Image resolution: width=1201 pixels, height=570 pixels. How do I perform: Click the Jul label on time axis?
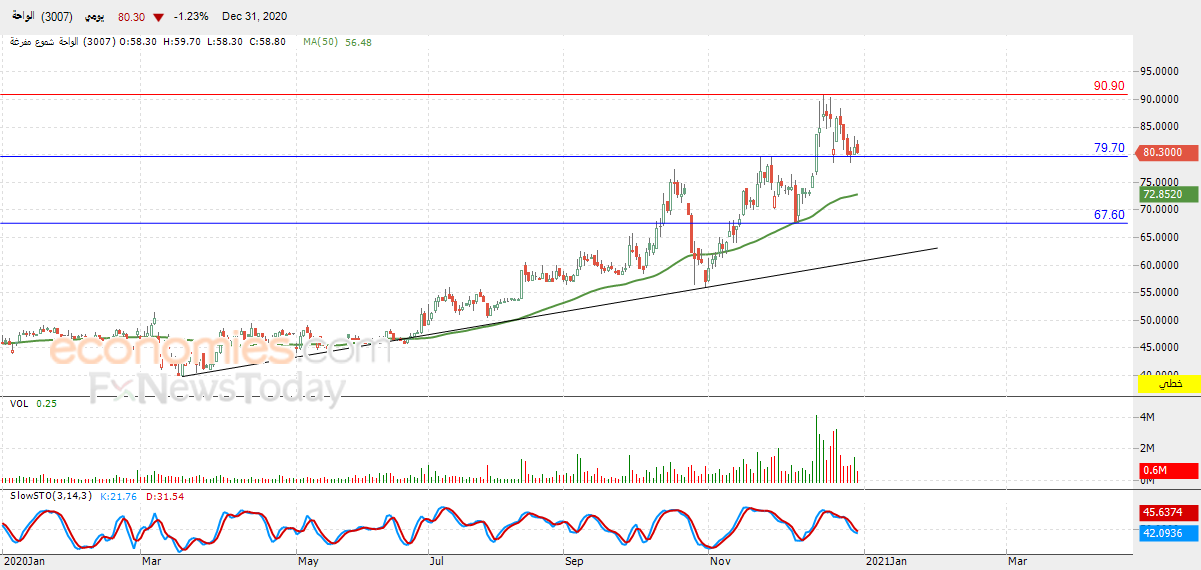pyautogui.click(x=437, y=562)
